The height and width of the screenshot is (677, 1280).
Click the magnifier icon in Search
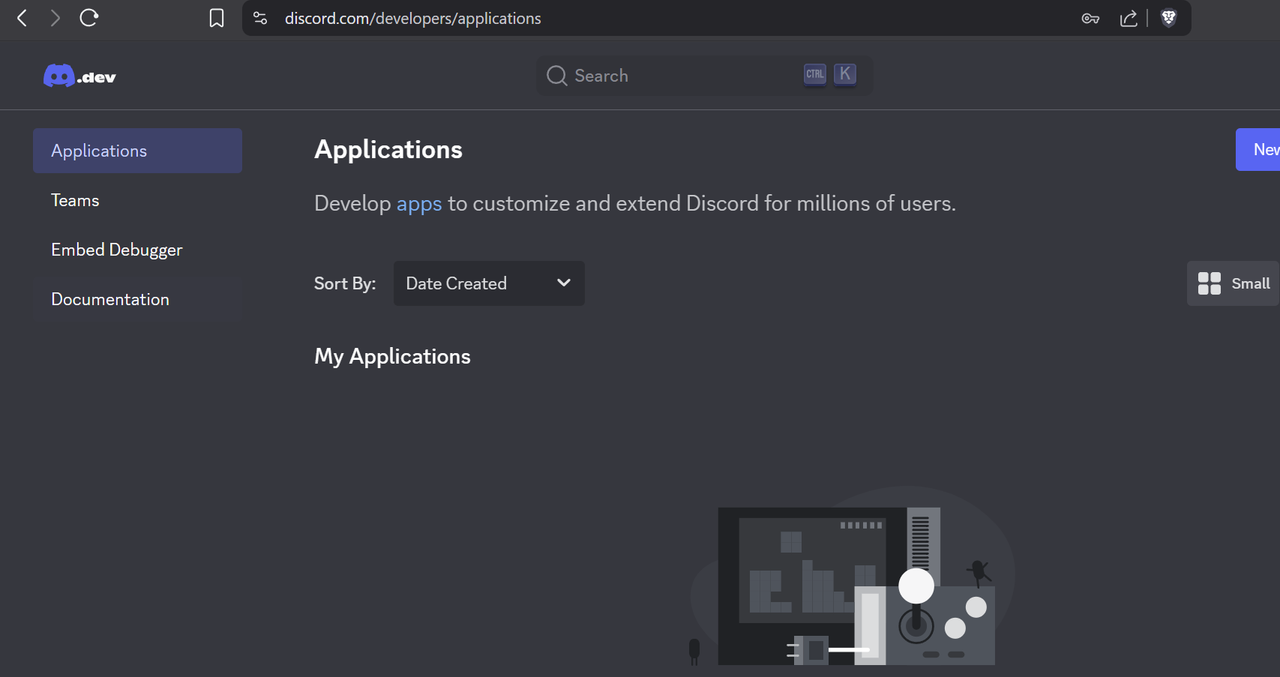click(557, 76)
